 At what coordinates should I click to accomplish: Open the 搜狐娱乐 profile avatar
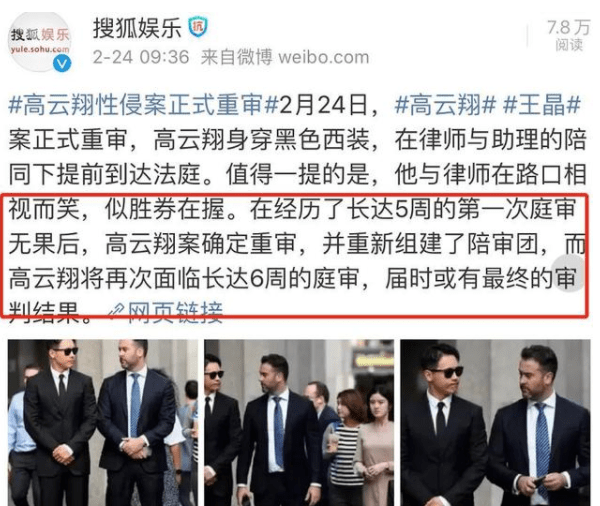pos(40,42)
